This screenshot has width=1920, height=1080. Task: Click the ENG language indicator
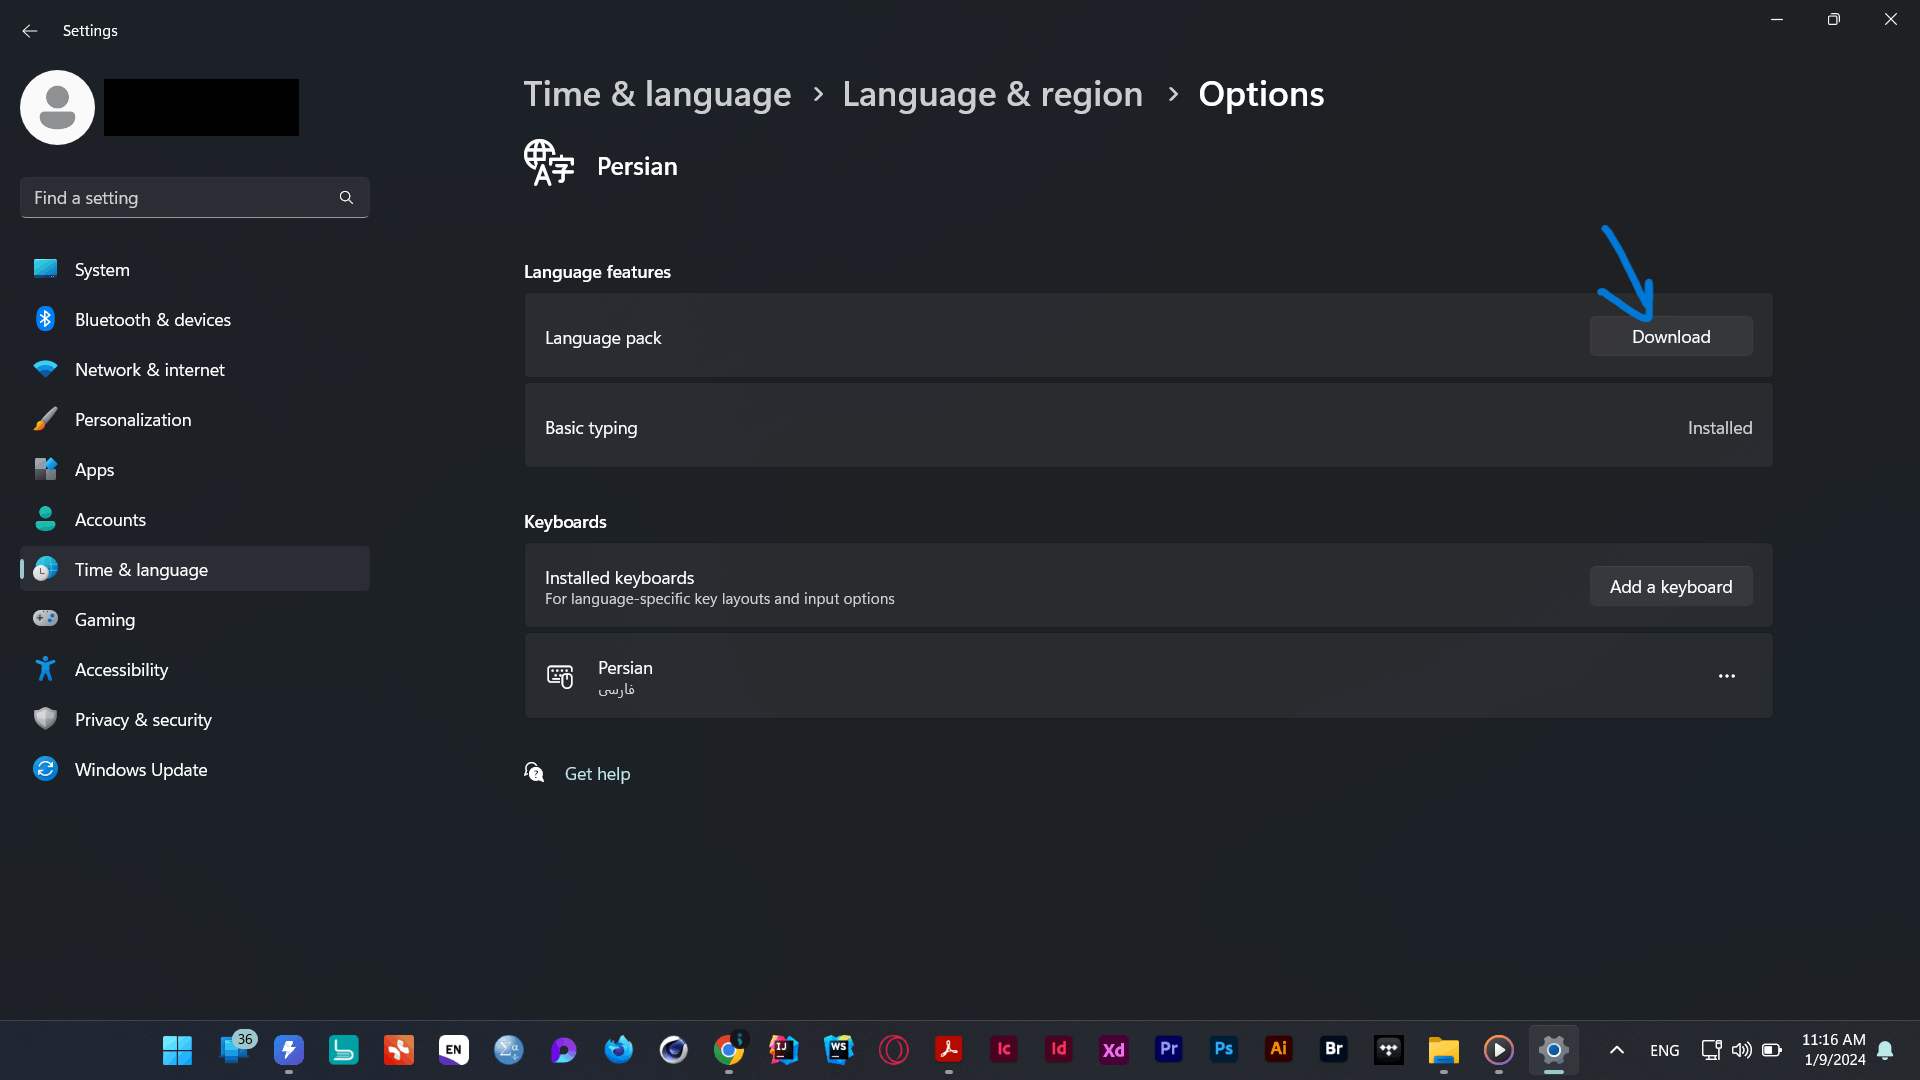(x=1665, y=1050)
